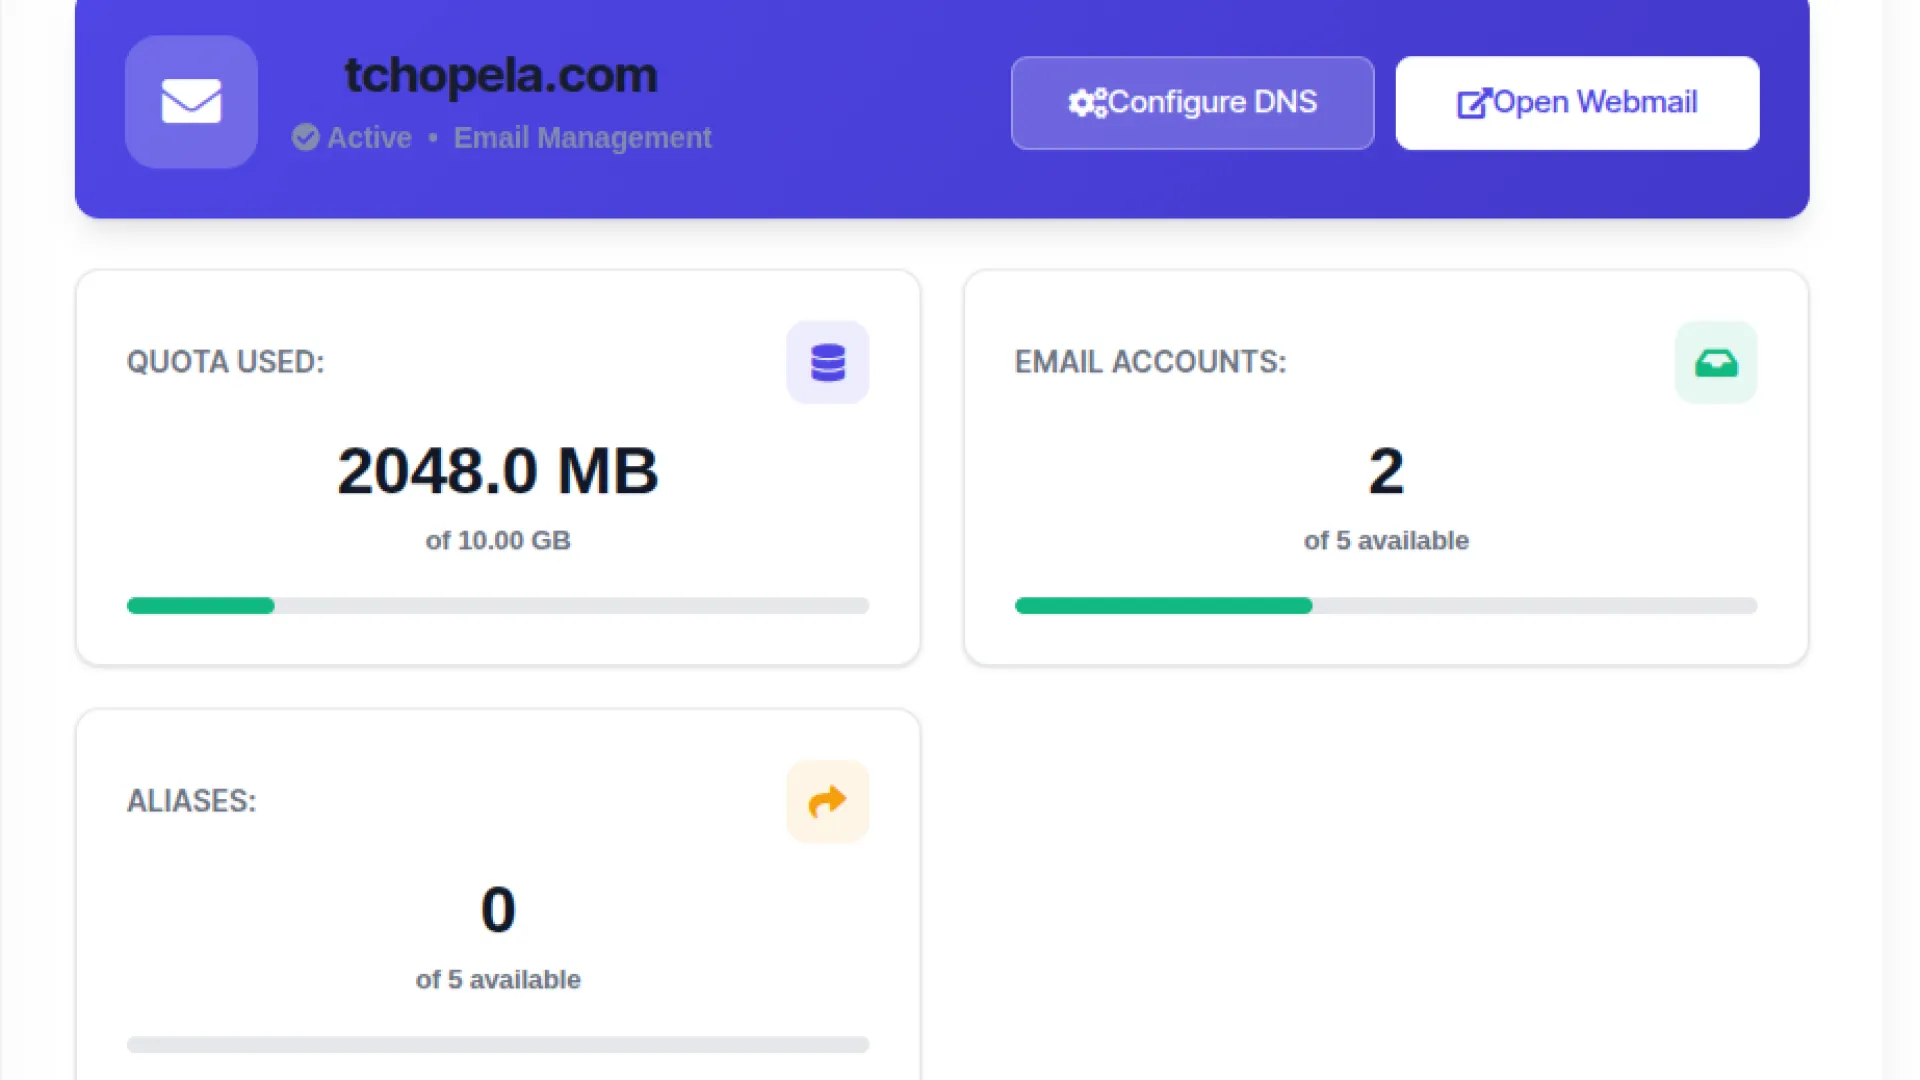Screen dimensions: 1920x1080
Task: Click the QUOTA USED heading
Action: click(x=225, y=362)
